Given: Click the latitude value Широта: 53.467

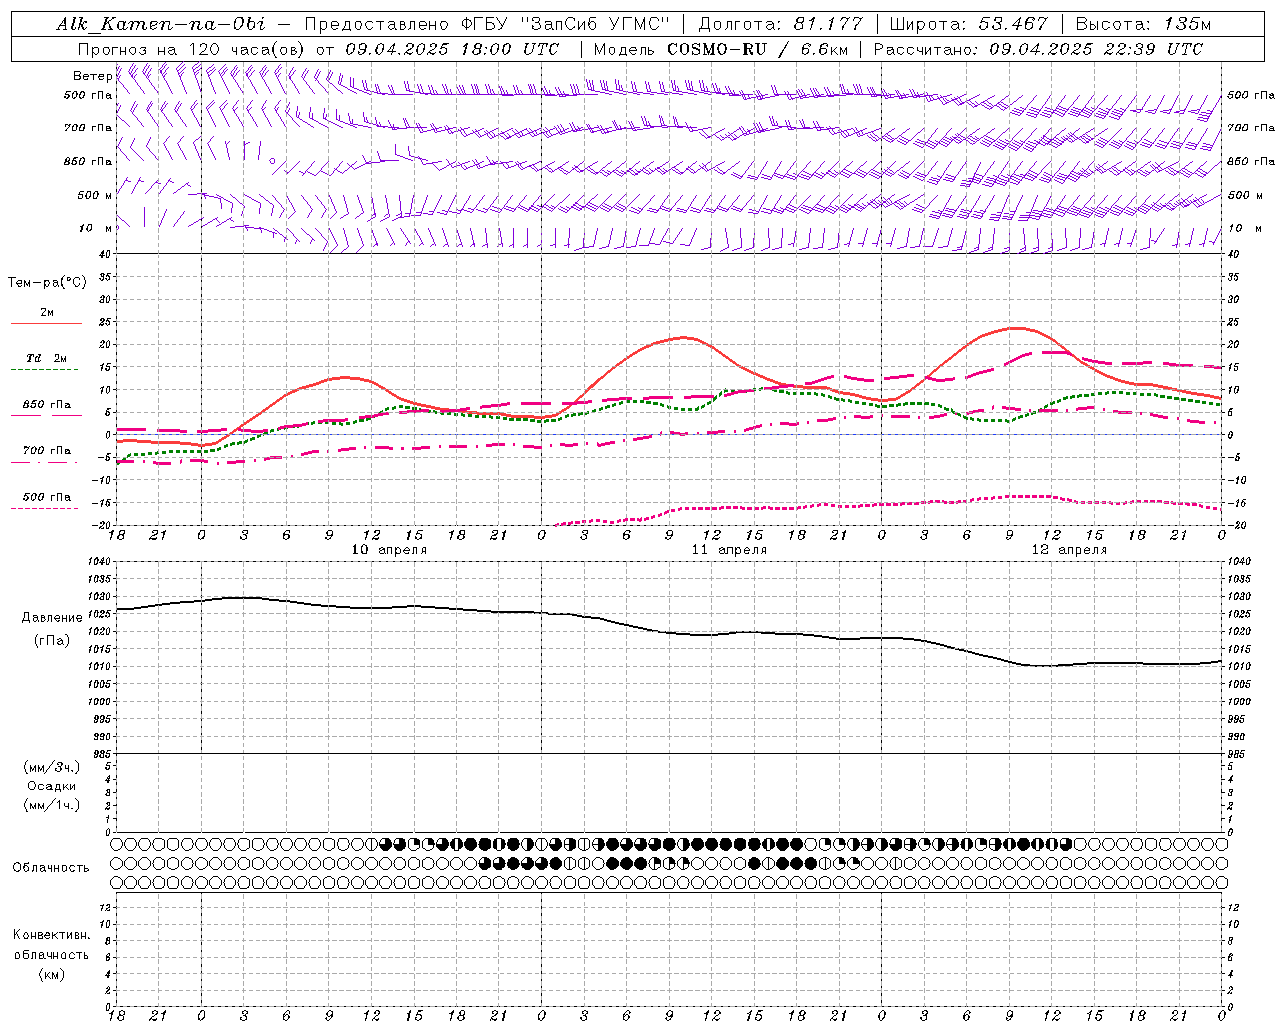Looking at the screenshot, I should coord(968,24).
